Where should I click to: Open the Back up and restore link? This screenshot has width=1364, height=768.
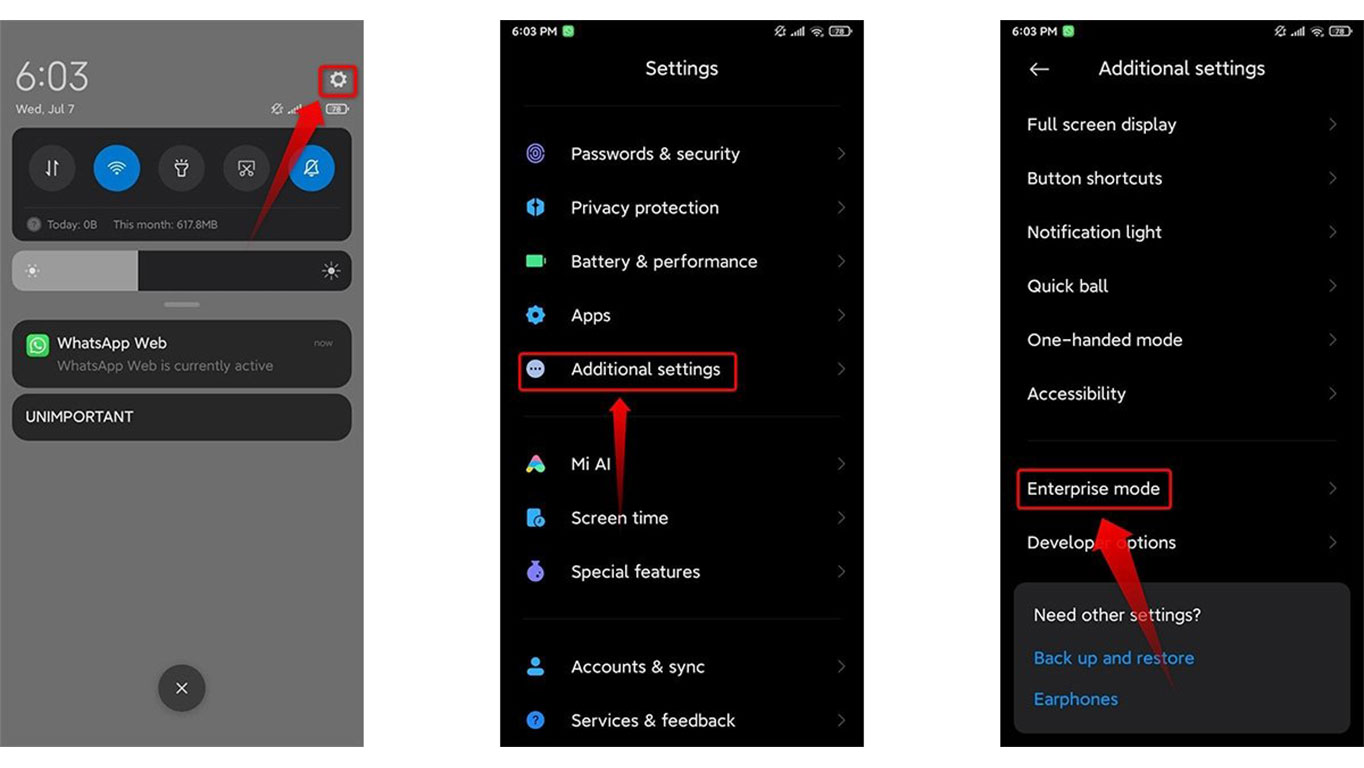click(1114, 658)
